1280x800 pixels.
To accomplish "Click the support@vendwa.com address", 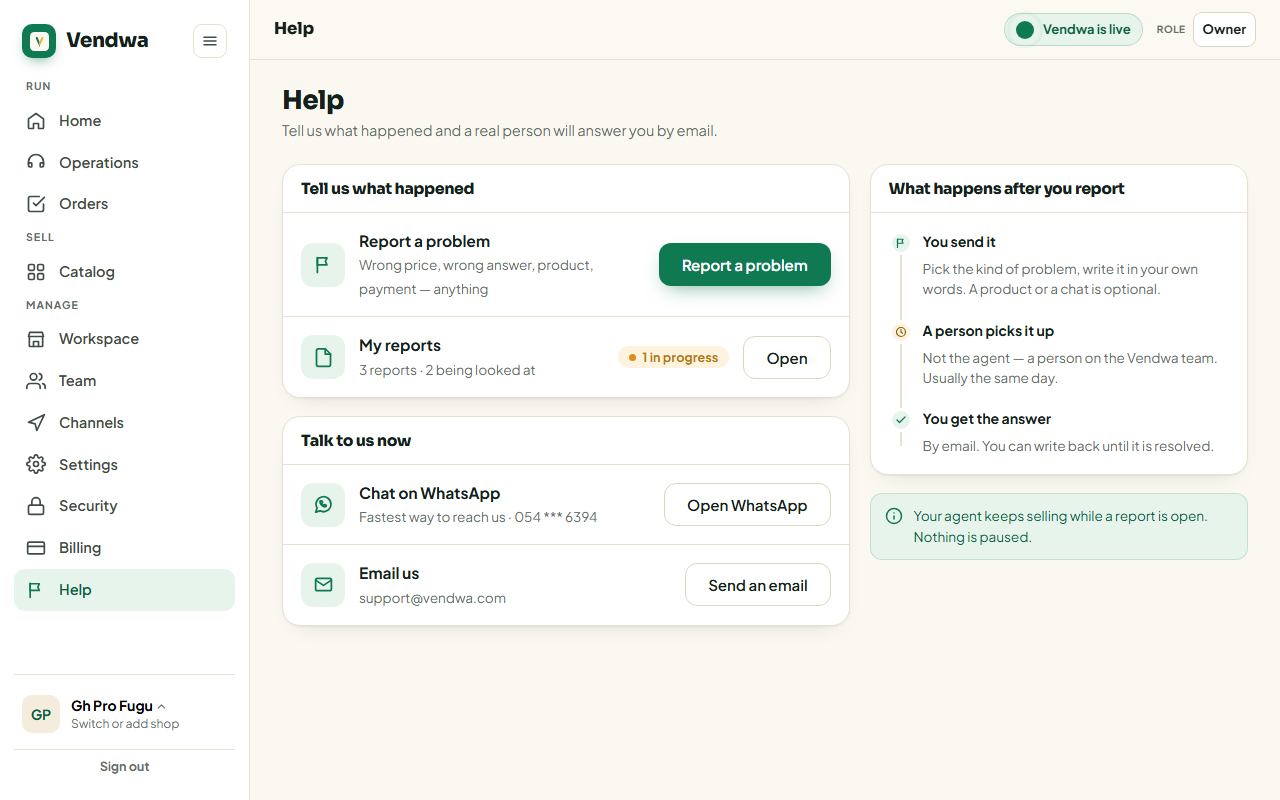I will [x=432, y=598].
